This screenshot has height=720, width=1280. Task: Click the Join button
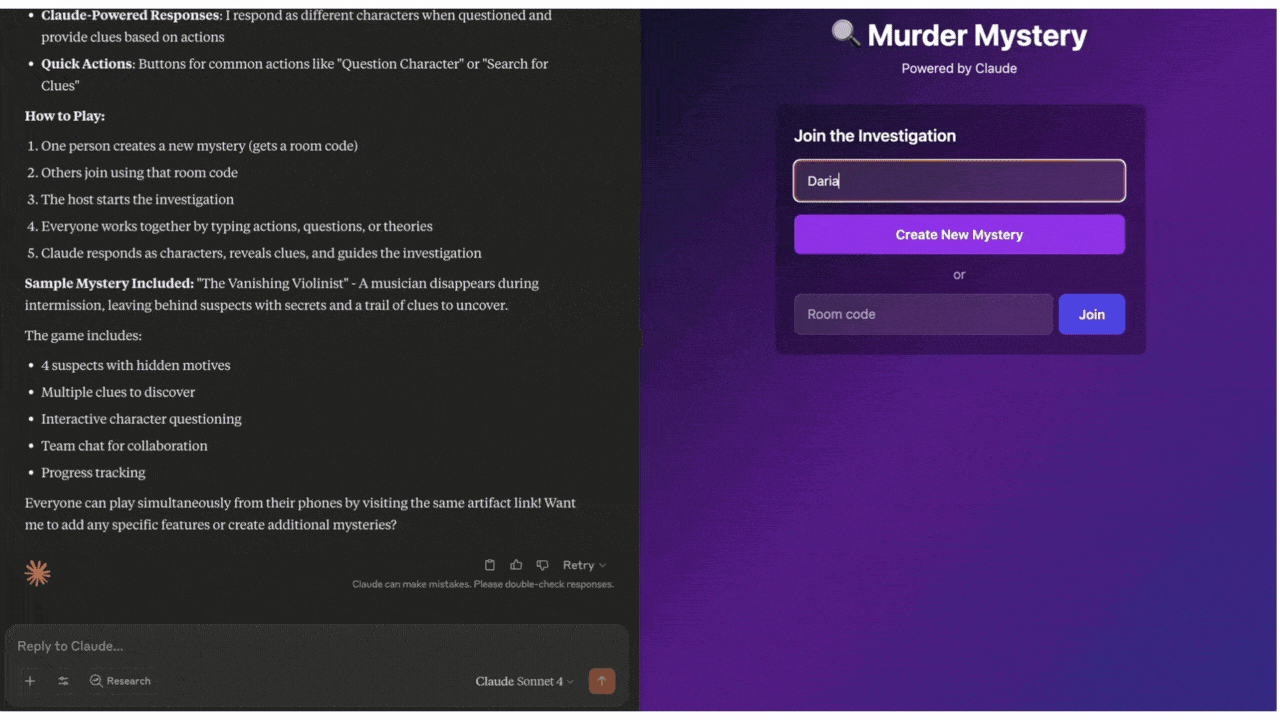tap(1092, 314)
